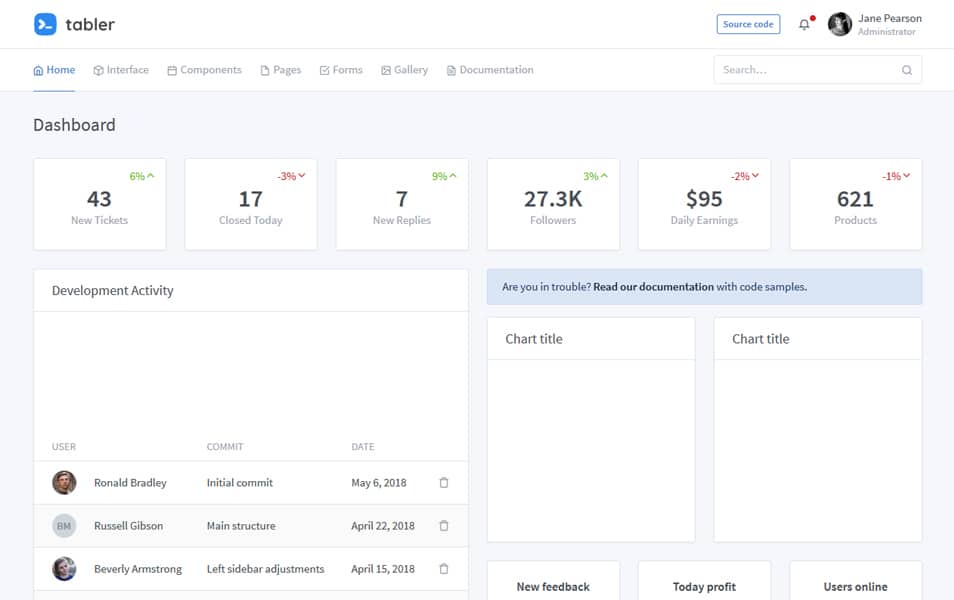
Task: Delete Ronald Bradley's Initial commit row
Action: (444, 483)
